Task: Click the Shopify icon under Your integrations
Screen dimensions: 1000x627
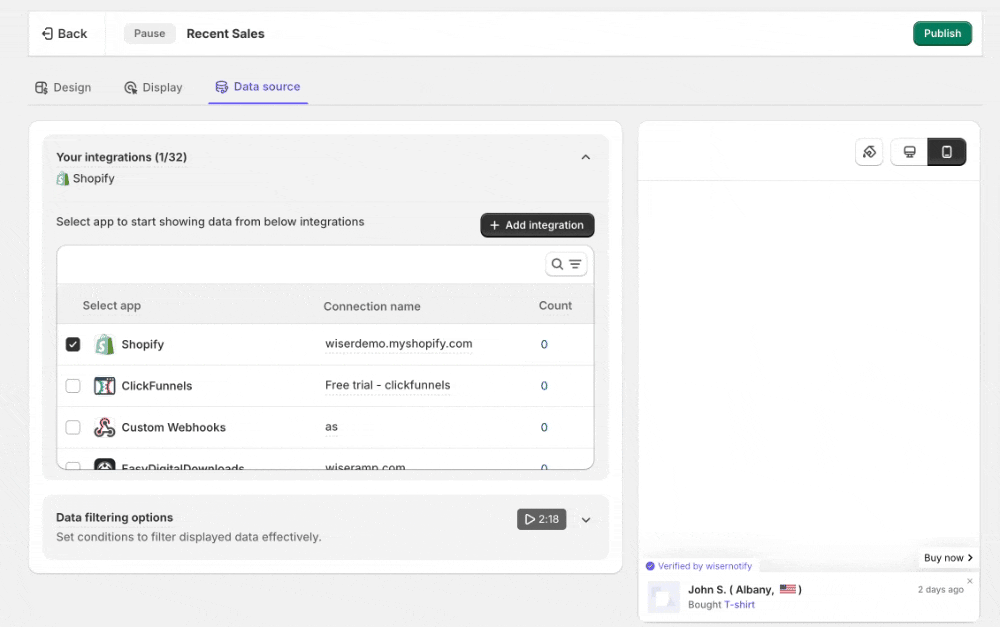Action: pos(62,179)
